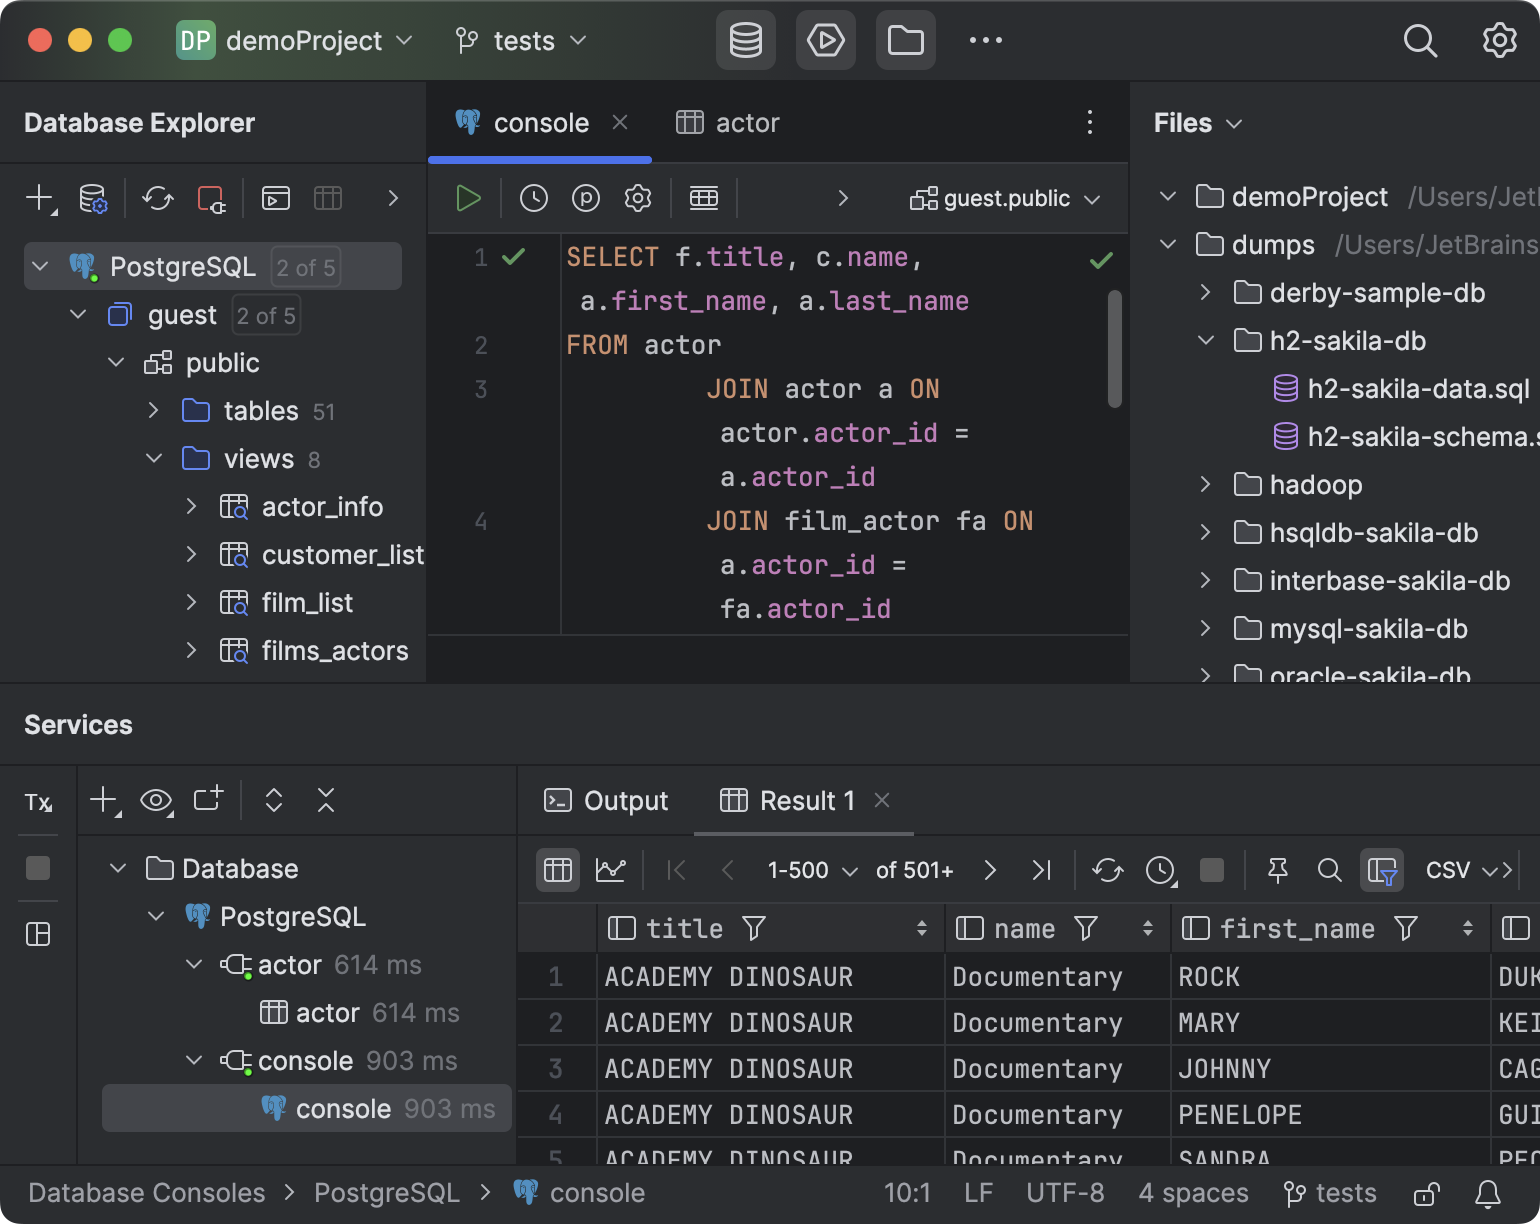Open the filter on the title column
The height and width of the screenshot is (1224, 1540).
[x=753, y=928]
